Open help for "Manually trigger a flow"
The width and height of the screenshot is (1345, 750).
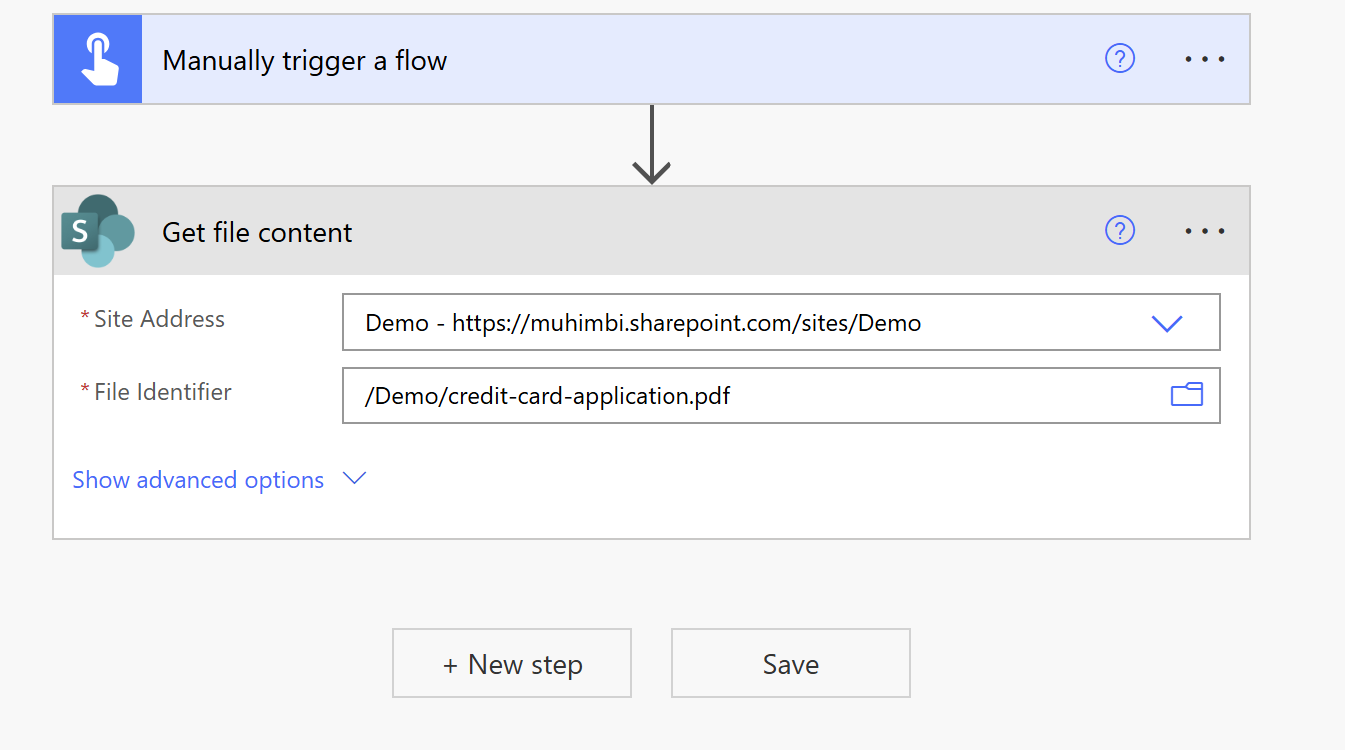1119,59
